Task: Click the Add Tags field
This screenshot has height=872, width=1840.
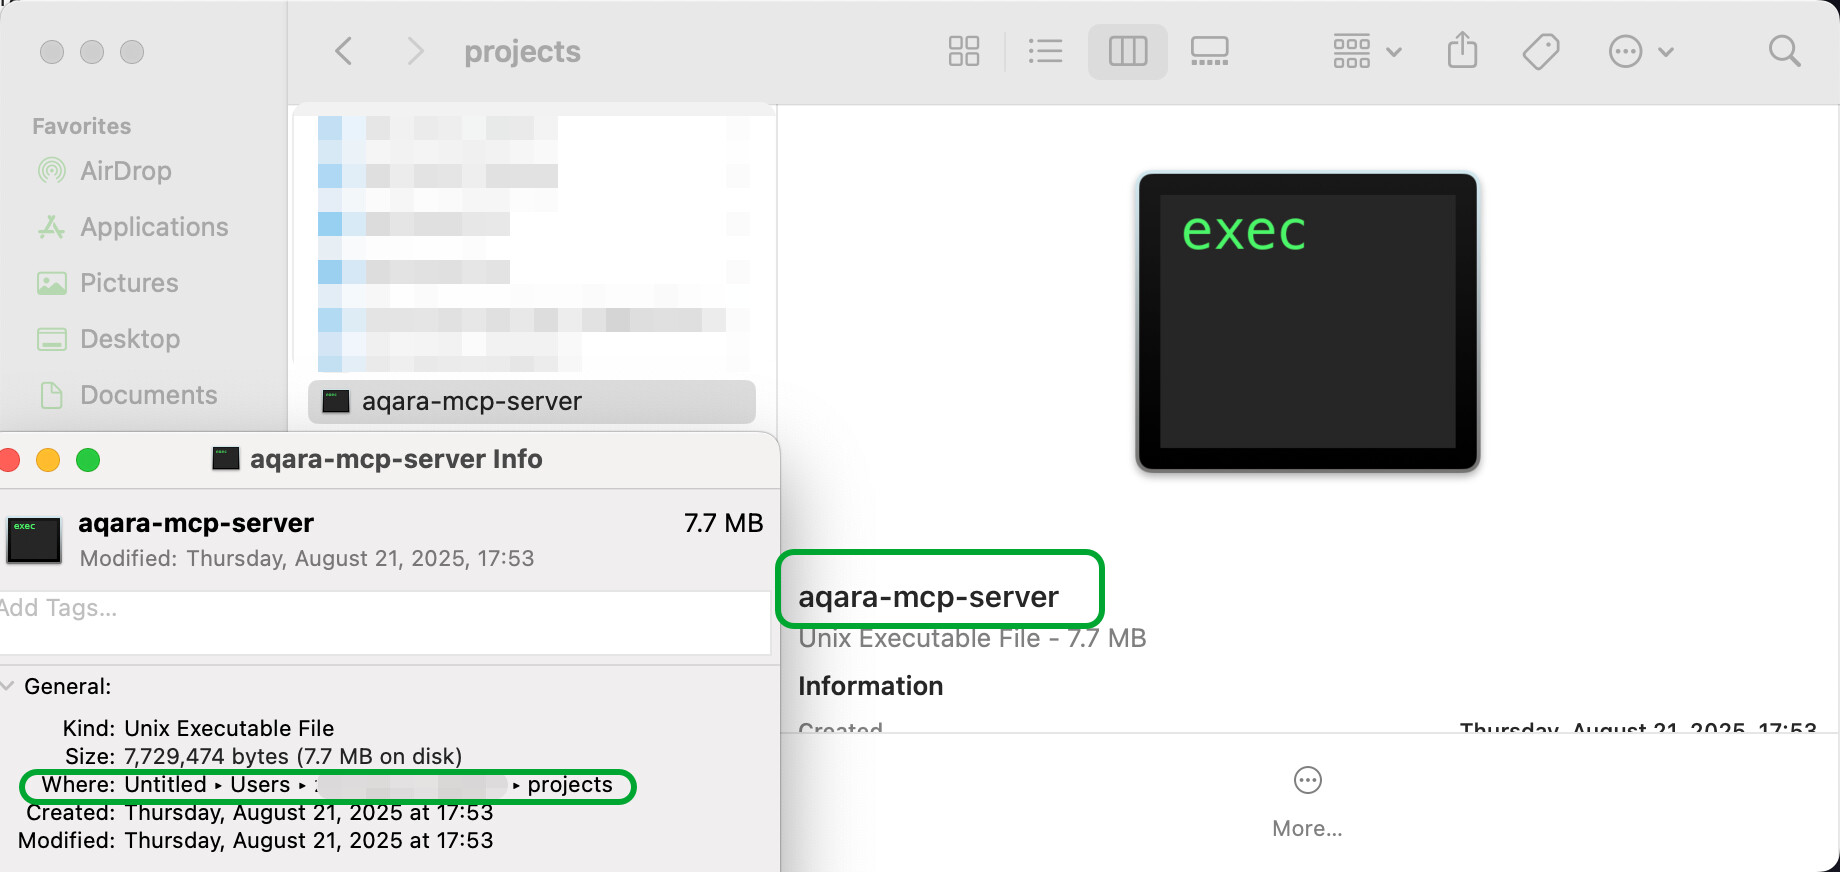Action: pyautogui.click(x=380, y=608)
